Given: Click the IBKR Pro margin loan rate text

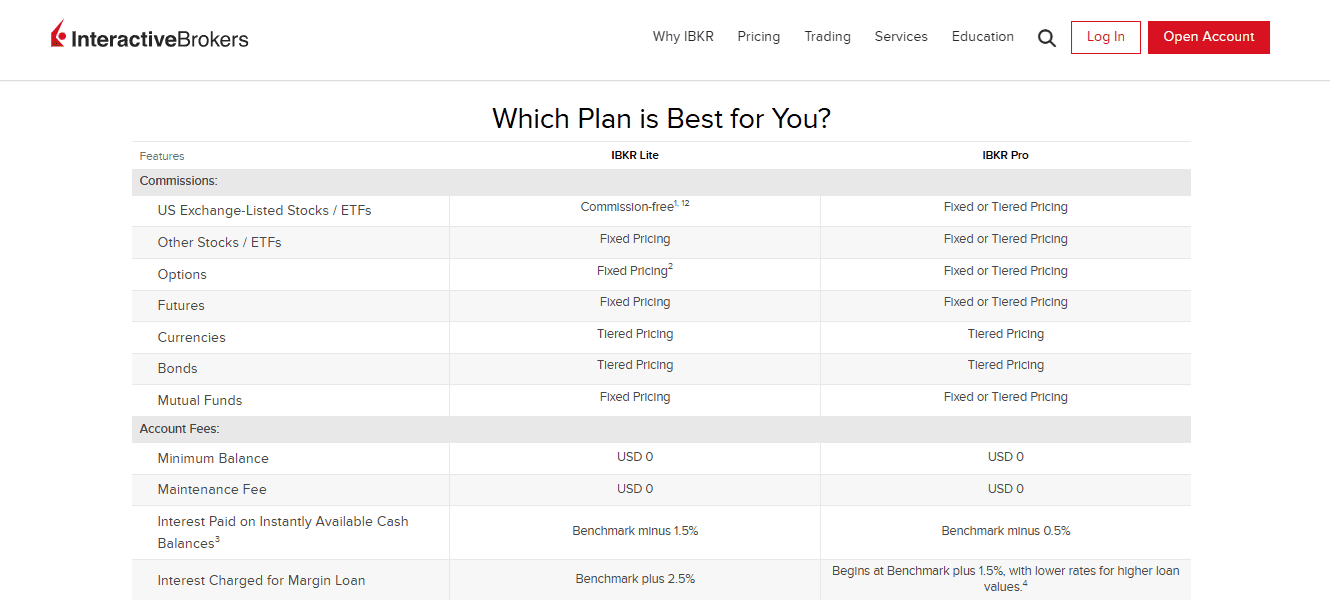Looking at the screenshot, I should pos(1005,578).
